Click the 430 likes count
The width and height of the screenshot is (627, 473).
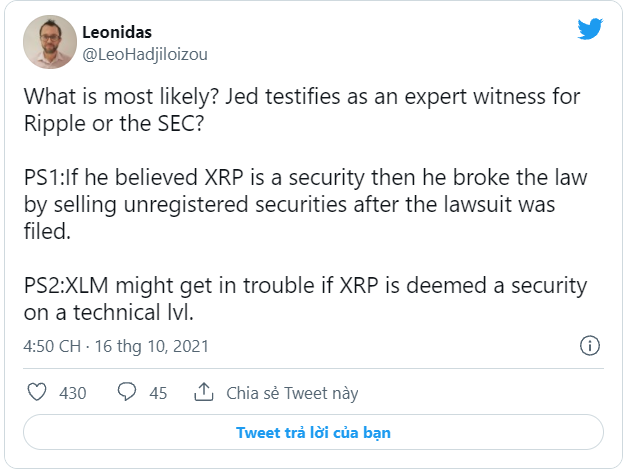point(73,393)
